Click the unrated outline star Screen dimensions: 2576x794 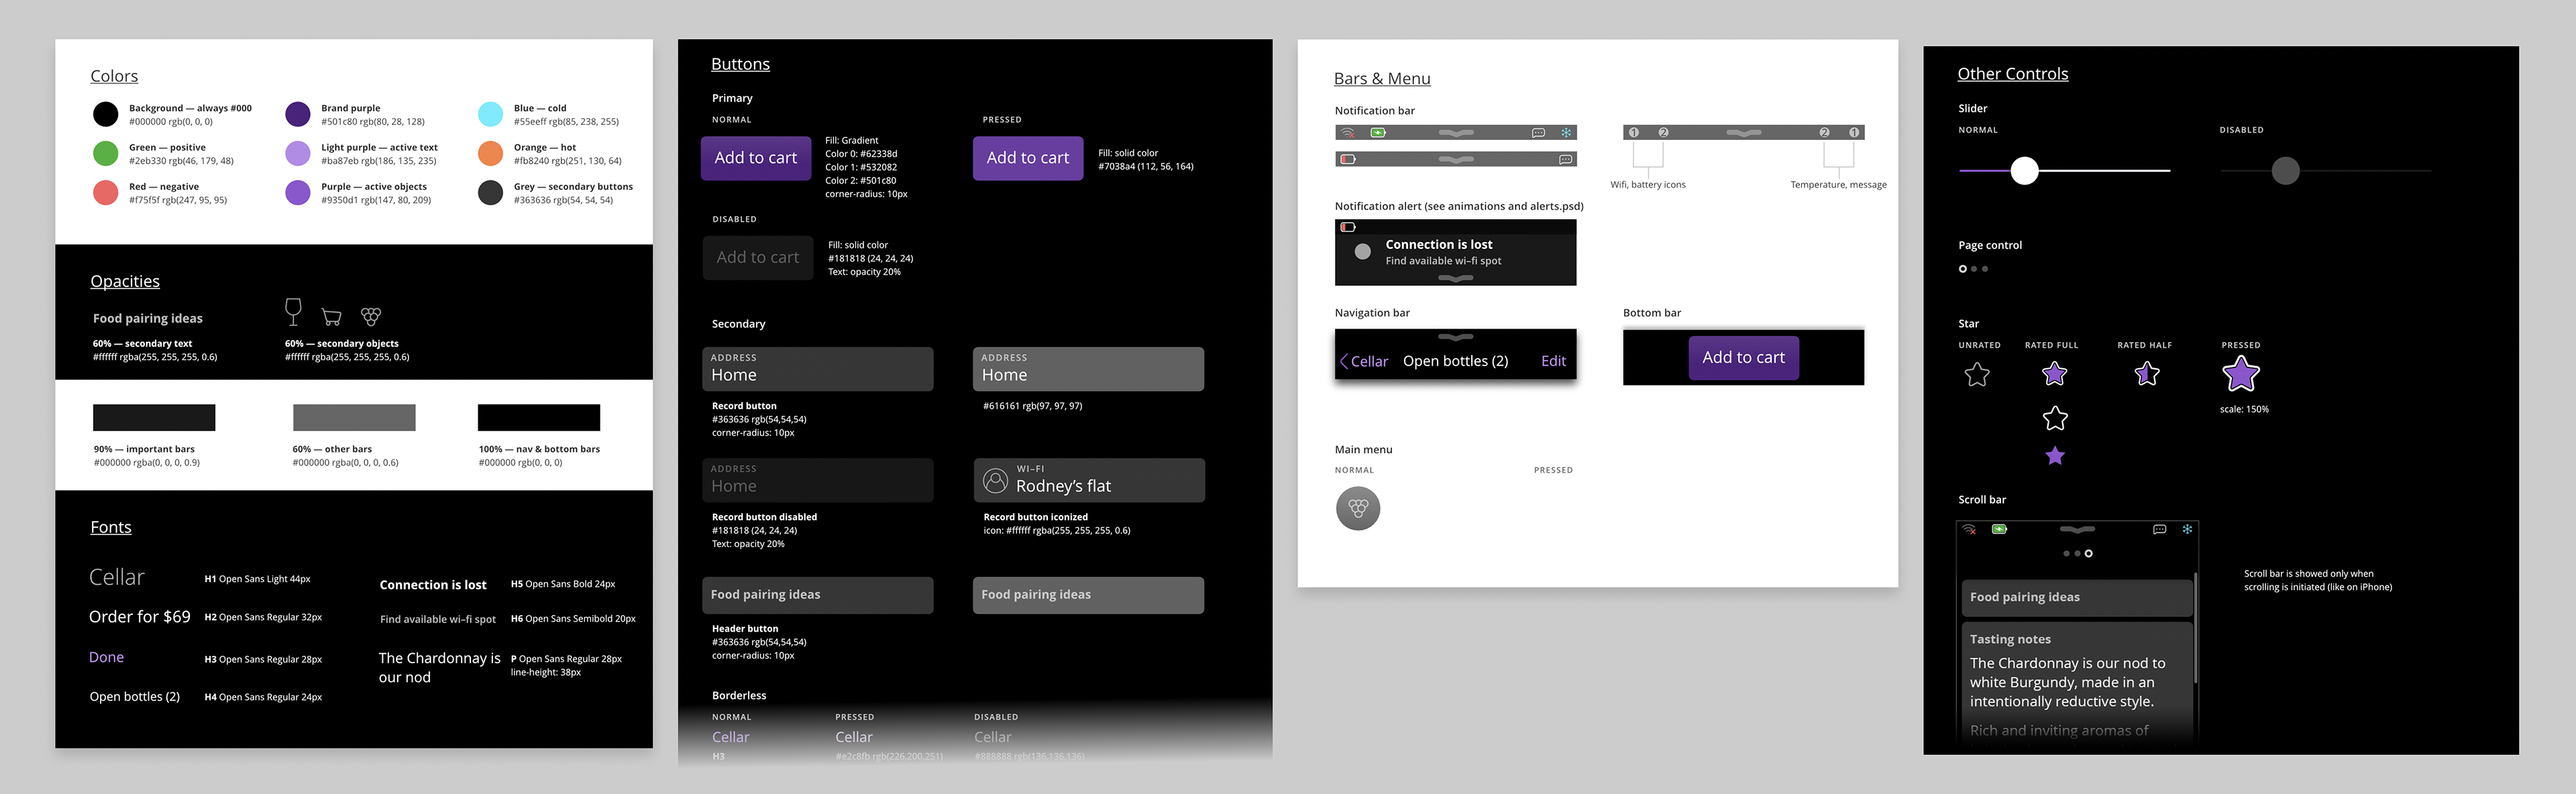pyautogui.click(x=1977, y=375)
